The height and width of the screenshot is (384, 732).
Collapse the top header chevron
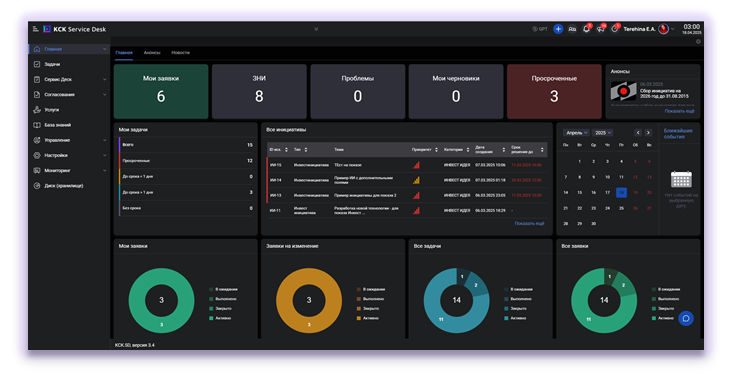316,29
